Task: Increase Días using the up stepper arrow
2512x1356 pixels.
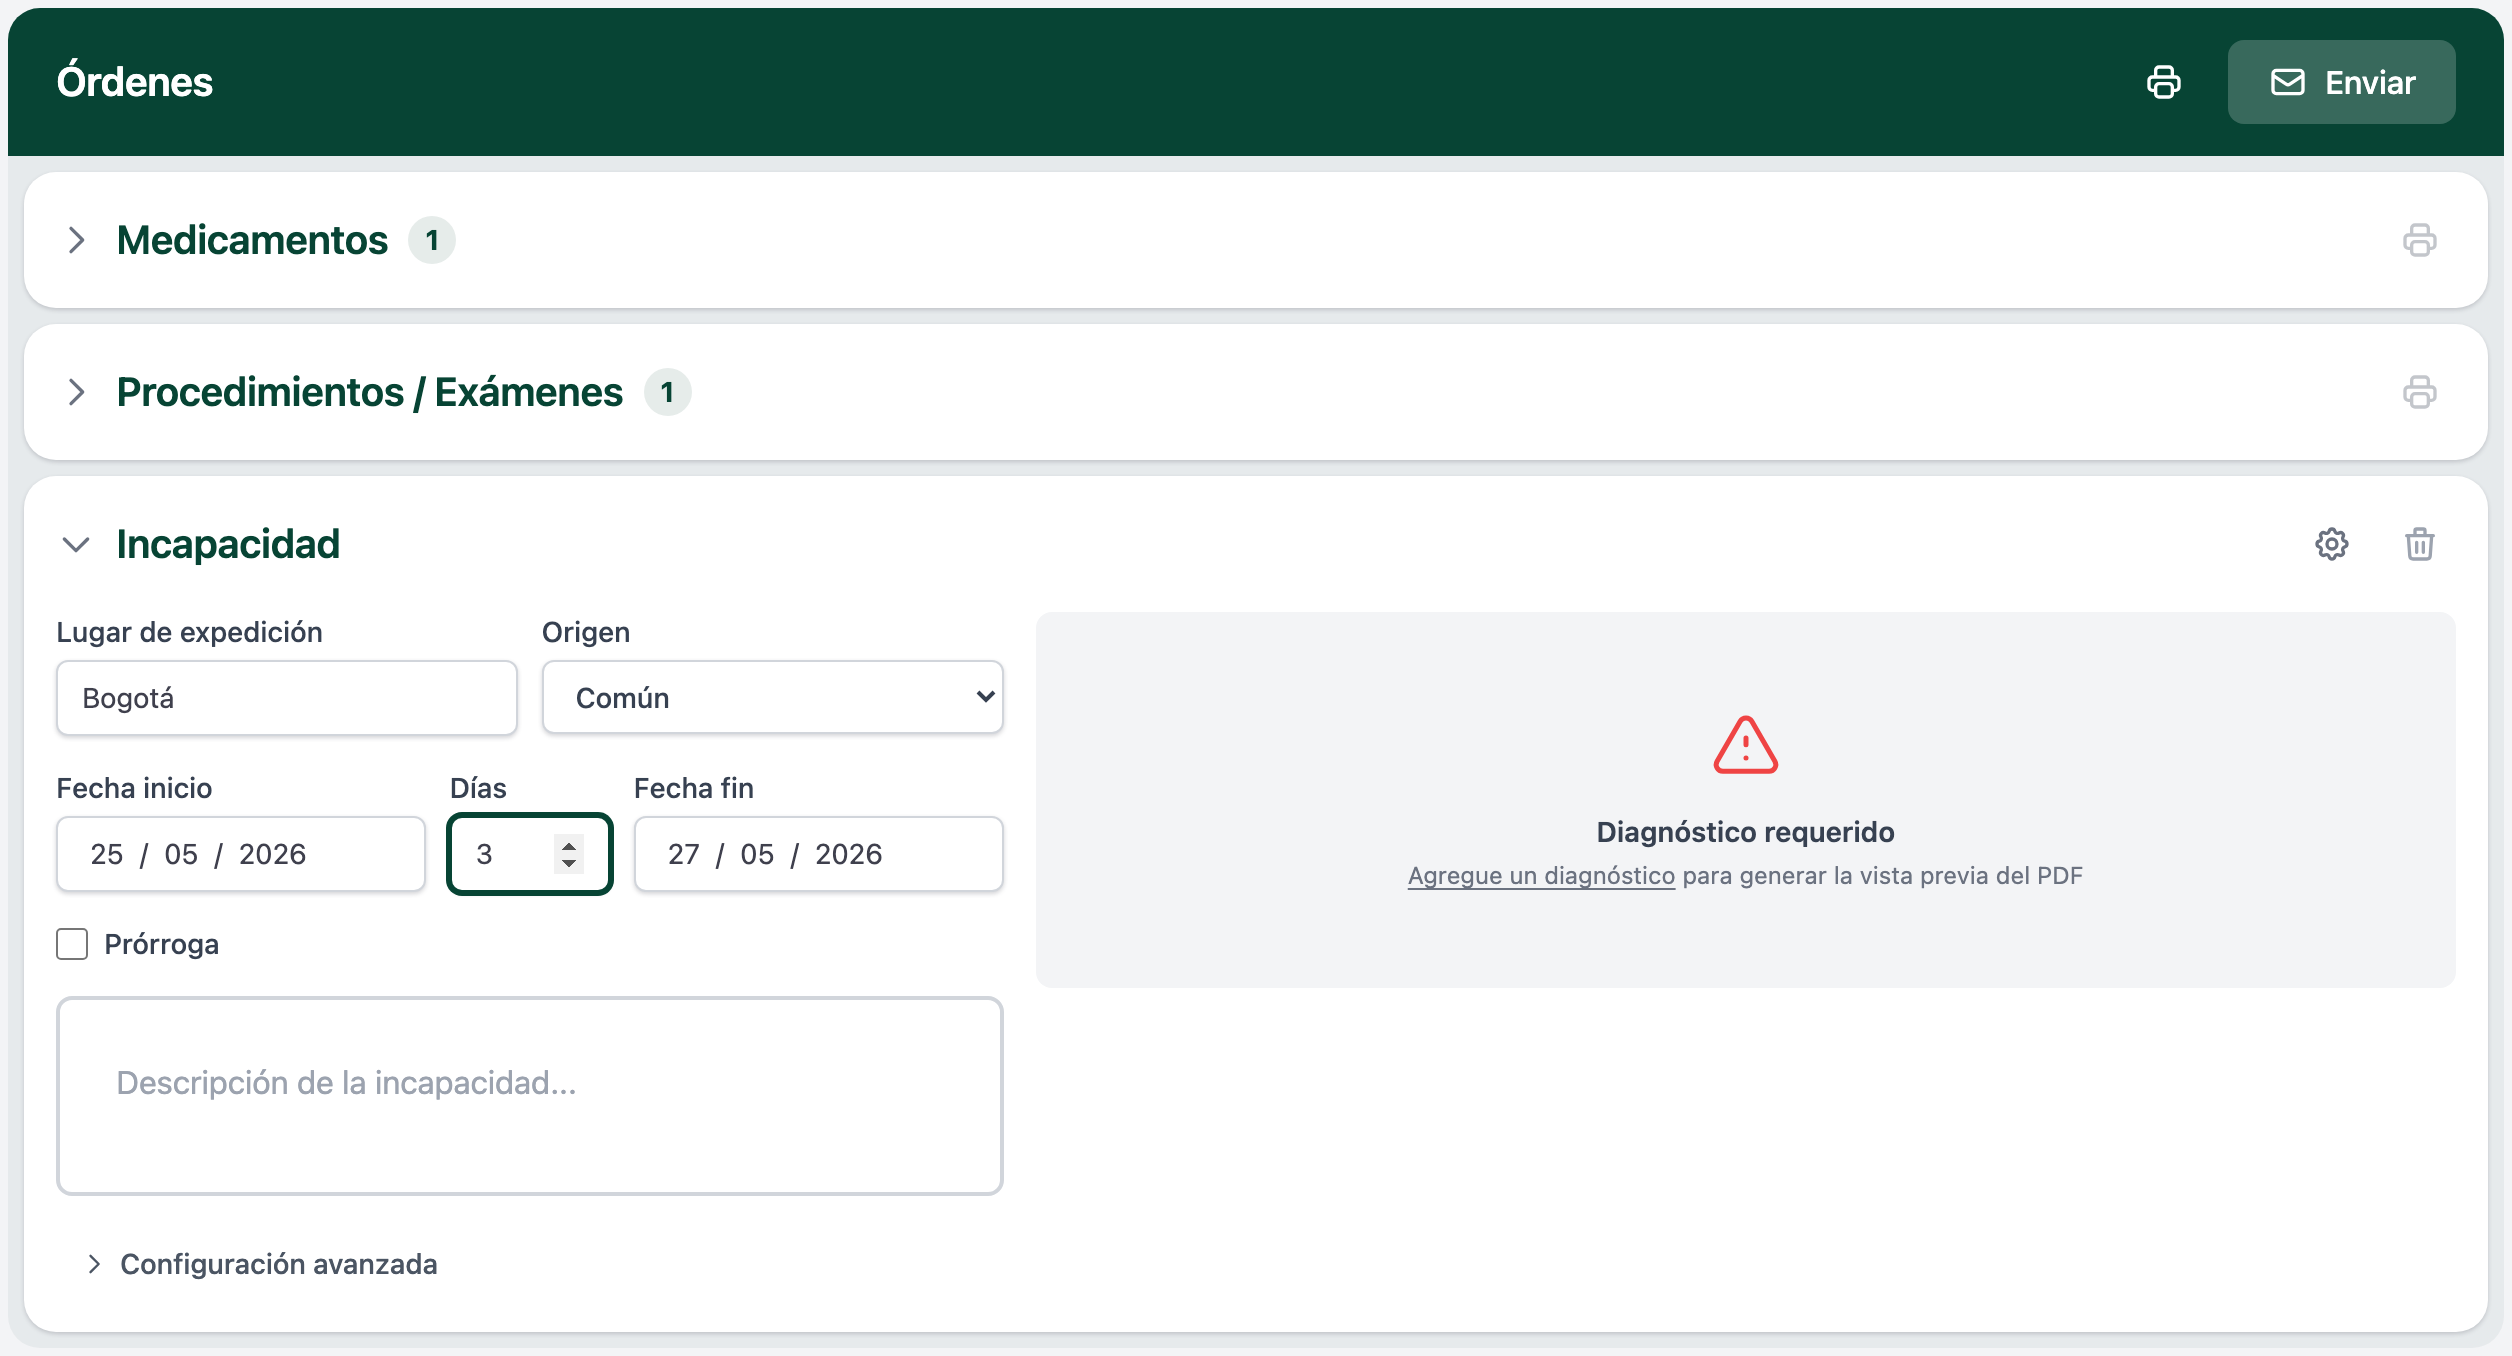Action: click(569, 845)
